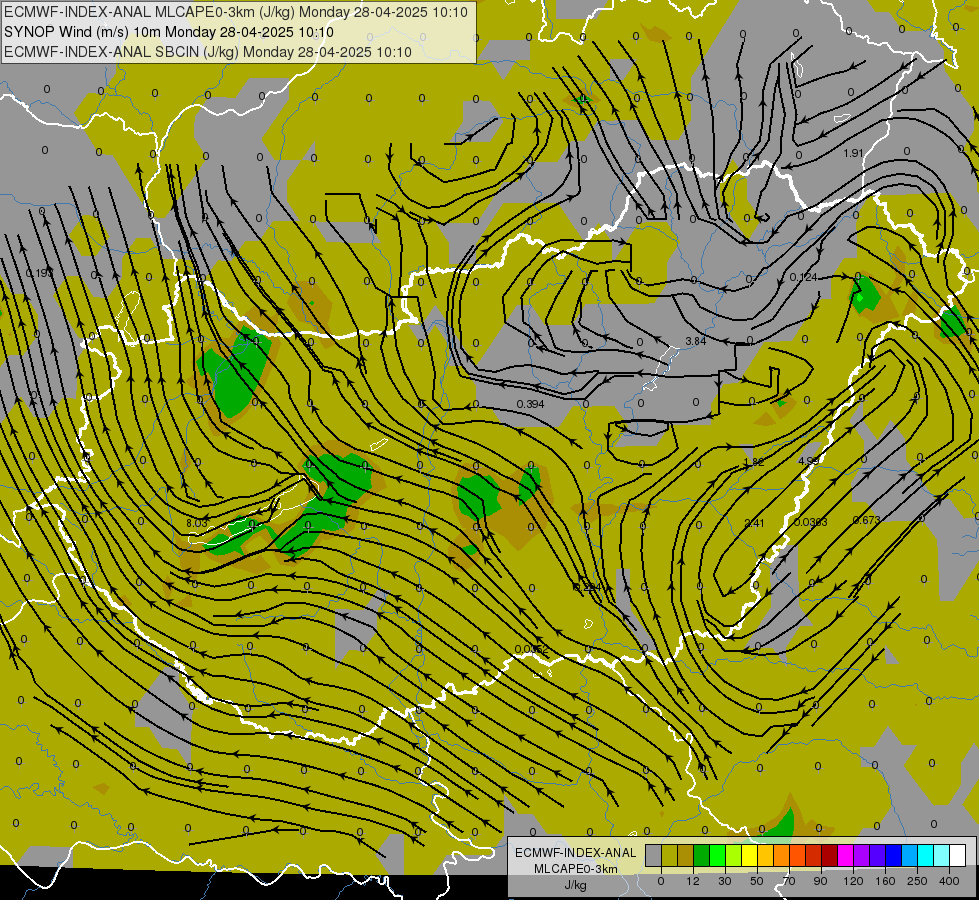
Task: Click the legend's ECMWF-INDEX-ANAL heading
Action: [x=576, y=853]
